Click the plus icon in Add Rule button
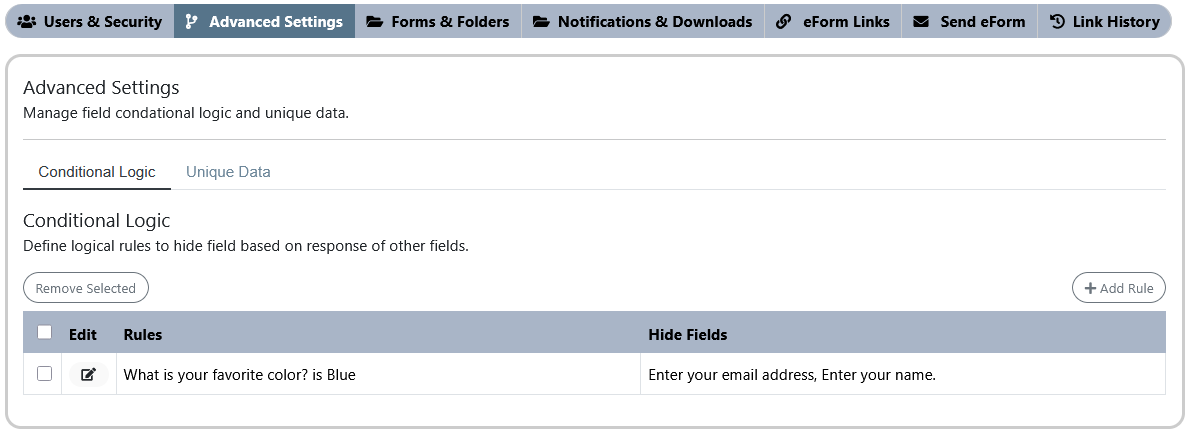This screenshot has height=433, width=1187. (1090, 288)
